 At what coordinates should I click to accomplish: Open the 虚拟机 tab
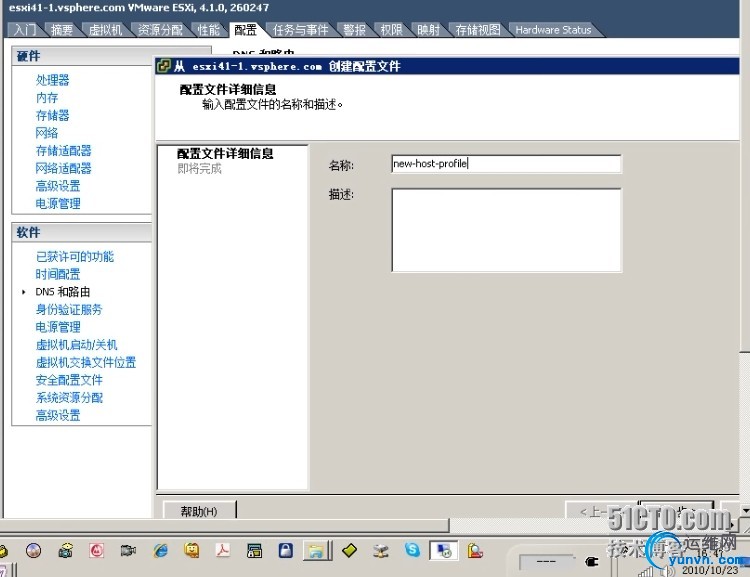pyautogui.click(x=105, y=30)
